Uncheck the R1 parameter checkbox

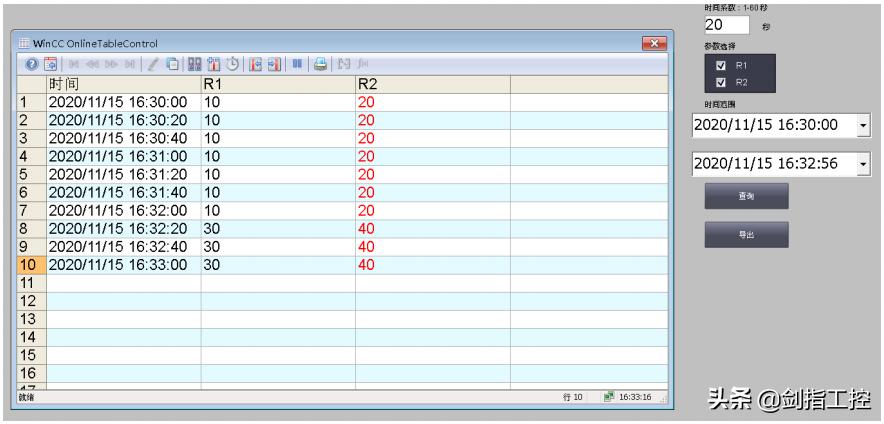point(721,66)
